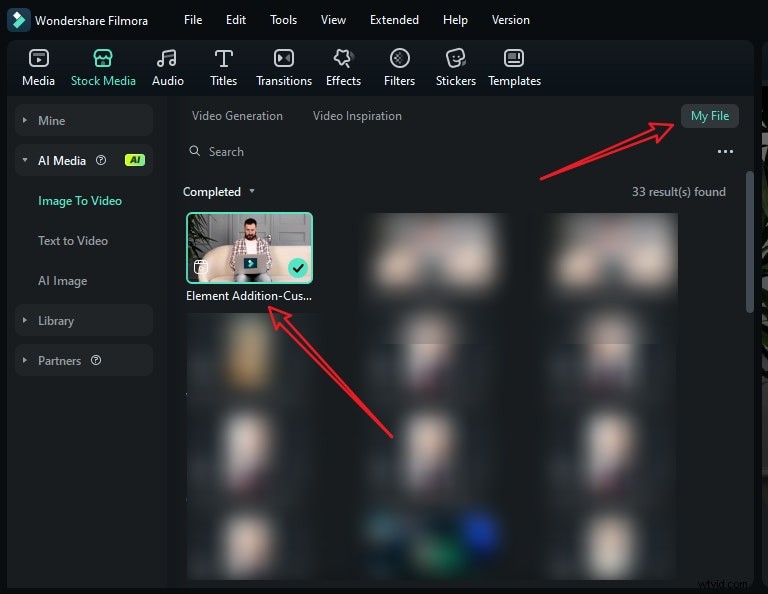Open the Media panel icon
The height and width of the screenshot is (594, 768).
click(x=39, y=67)
